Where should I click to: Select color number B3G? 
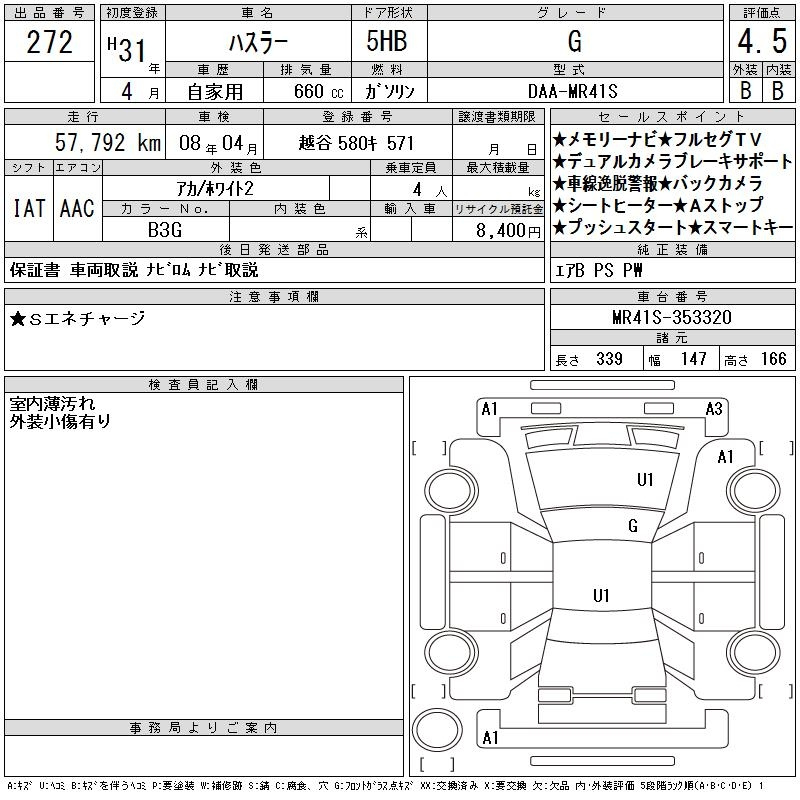click(165, 230)
